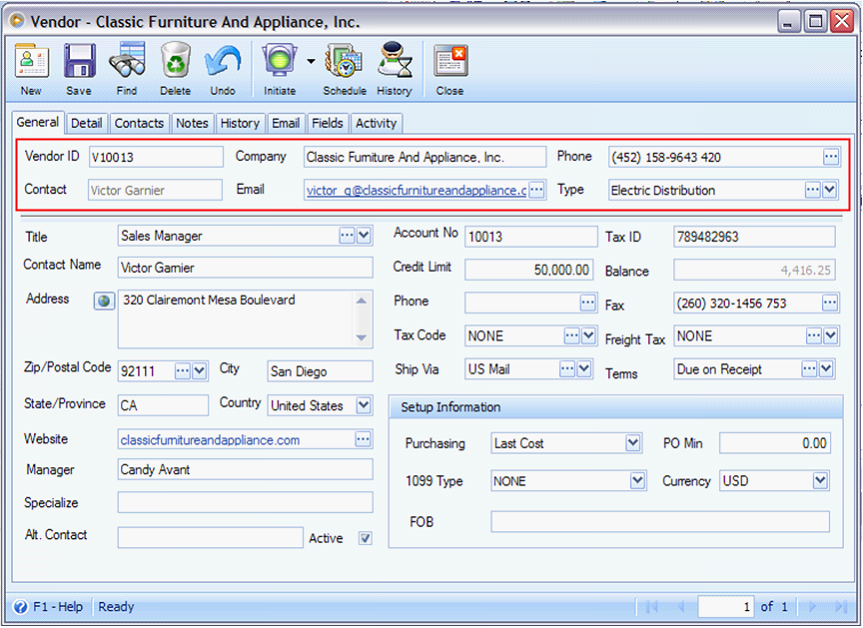
Task: Open the History tab
Action: coord(240,123)
